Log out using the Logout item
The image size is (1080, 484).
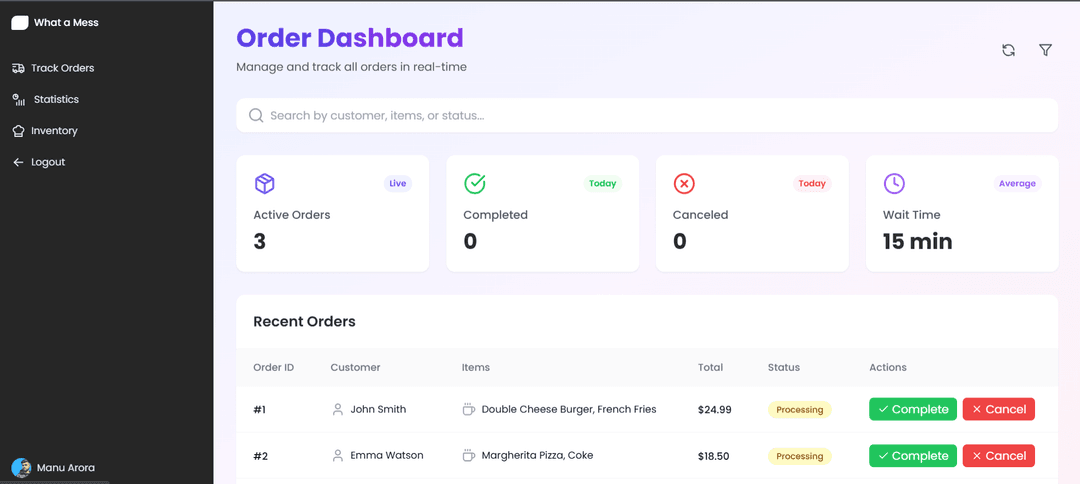click(47, 162)
